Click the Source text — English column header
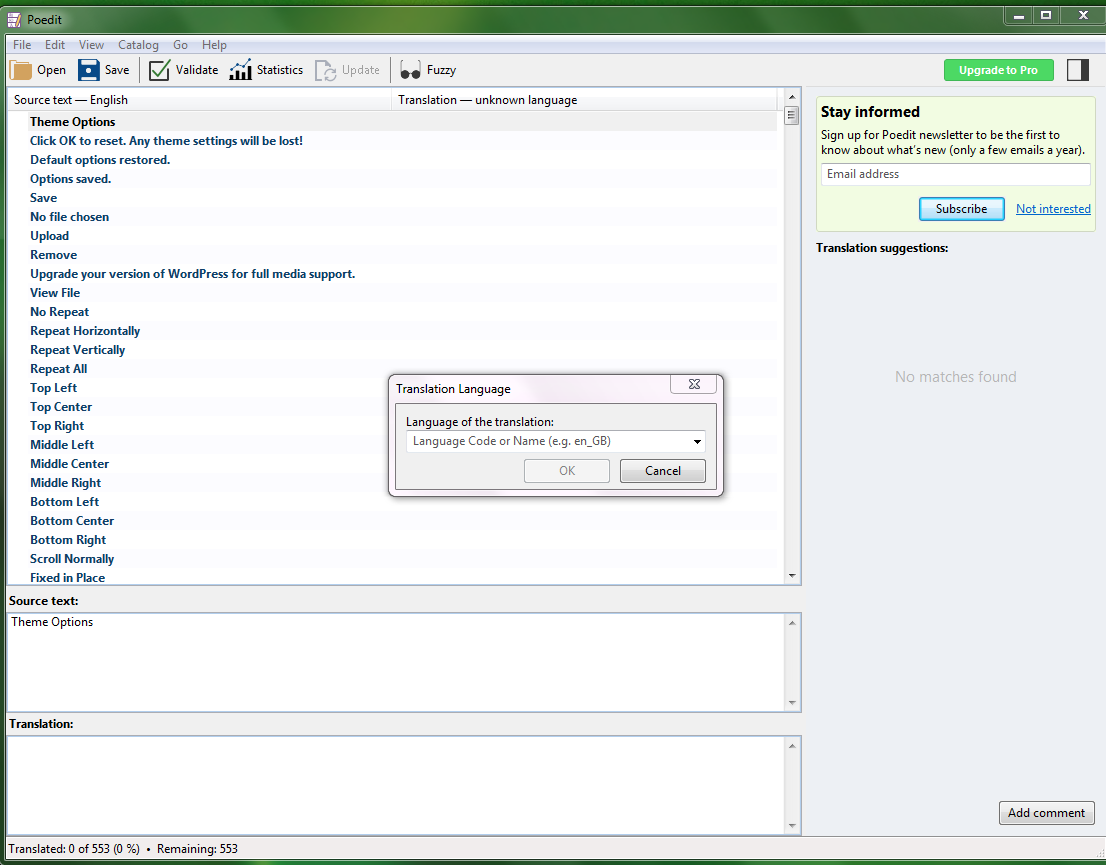 (x=199, y=100)
